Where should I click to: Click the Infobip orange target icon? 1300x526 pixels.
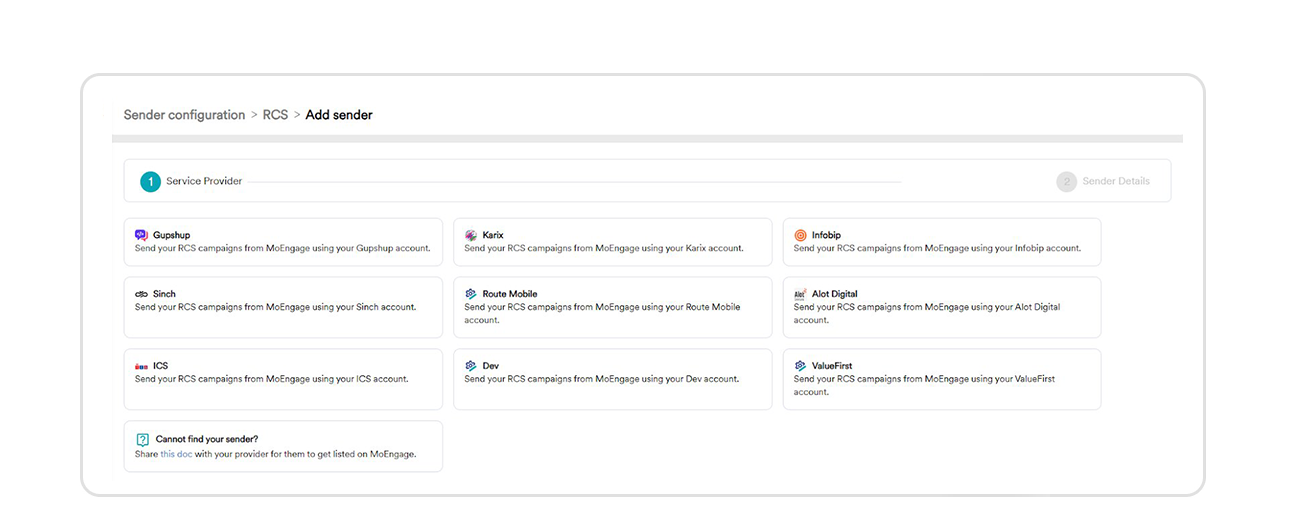point(800,235)
